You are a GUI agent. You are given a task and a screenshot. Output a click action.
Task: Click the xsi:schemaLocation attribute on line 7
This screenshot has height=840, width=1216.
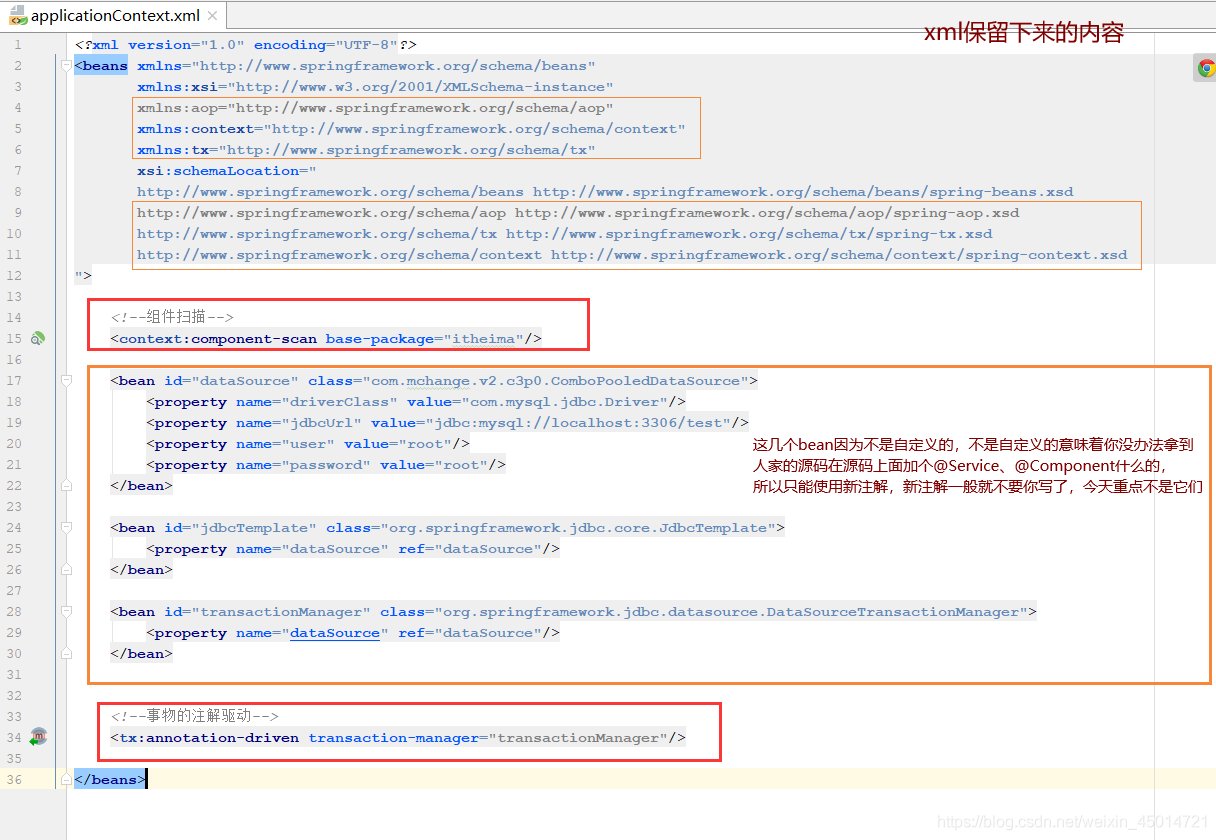[x=226, y=171]
